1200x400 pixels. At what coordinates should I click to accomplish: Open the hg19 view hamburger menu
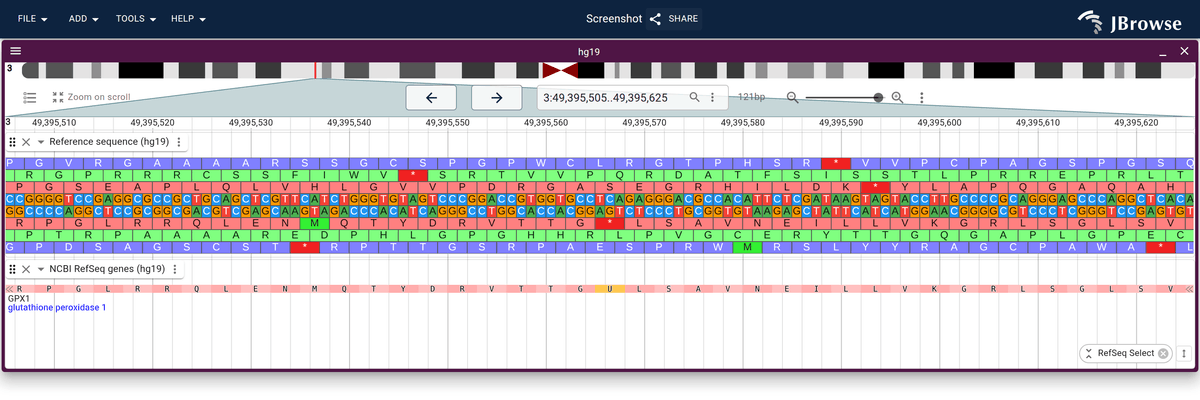click(16, 51)
